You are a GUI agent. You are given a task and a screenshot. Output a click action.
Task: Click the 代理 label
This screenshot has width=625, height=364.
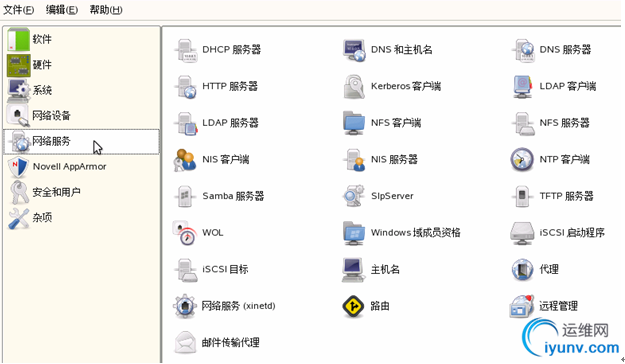(549, 270)
